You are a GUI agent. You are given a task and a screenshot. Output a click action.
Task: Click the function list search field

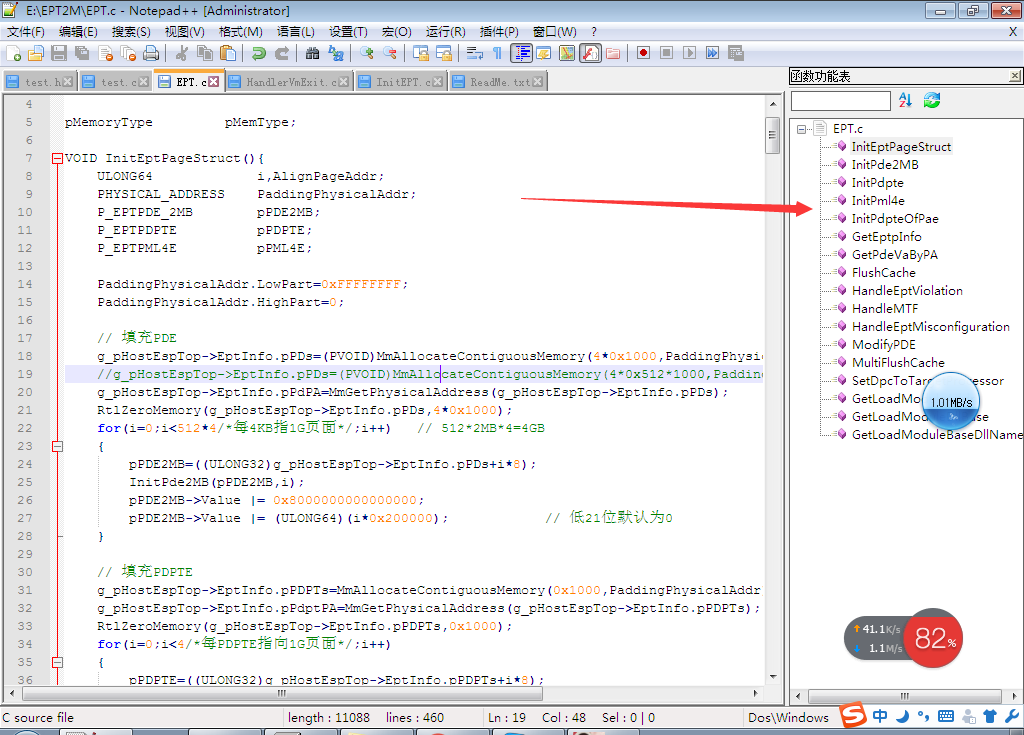tap(840, 101)
